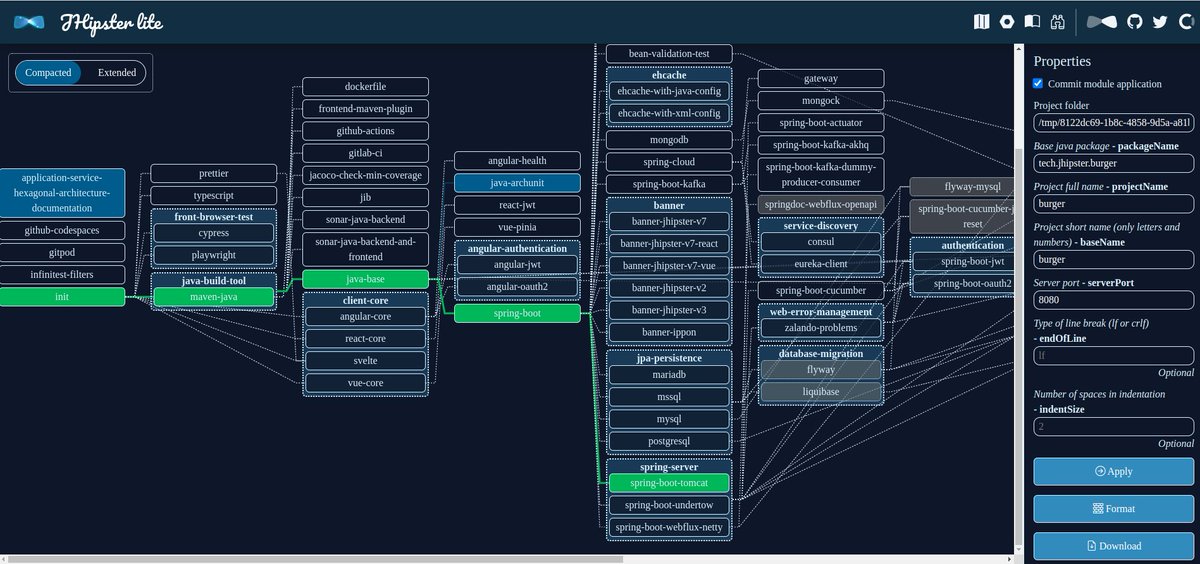This screenshot has width=1200, height=564.
Task: Select the spring-boot-webflux-netty module
Action: [x=669, y=527]
